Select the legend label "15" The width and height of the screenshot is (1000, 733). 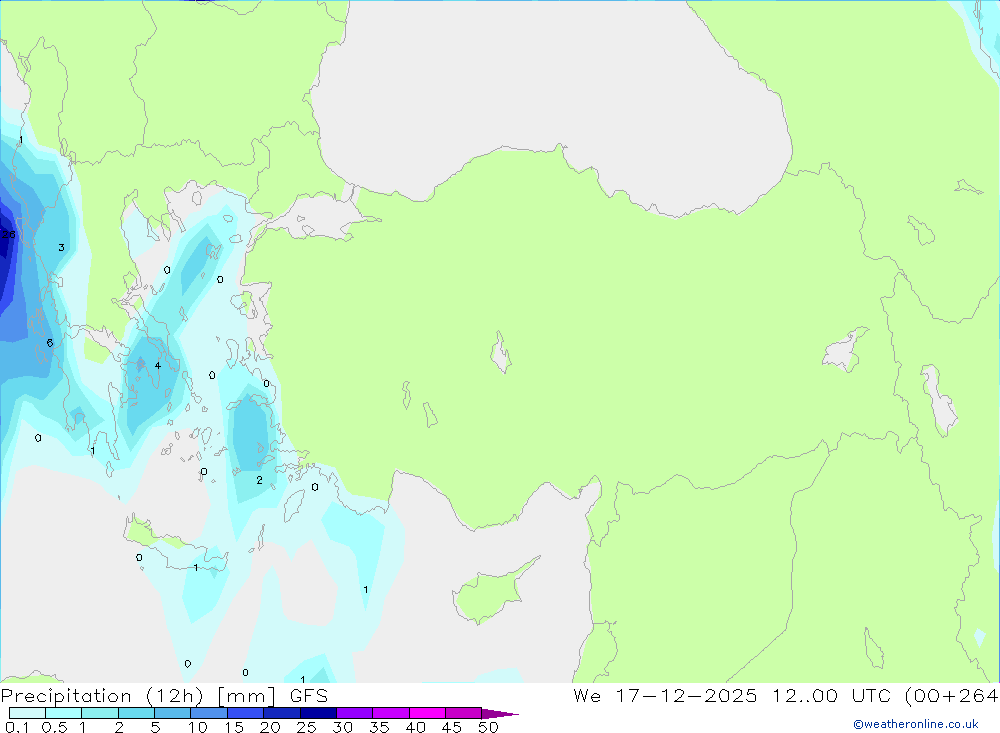[233, 727]
